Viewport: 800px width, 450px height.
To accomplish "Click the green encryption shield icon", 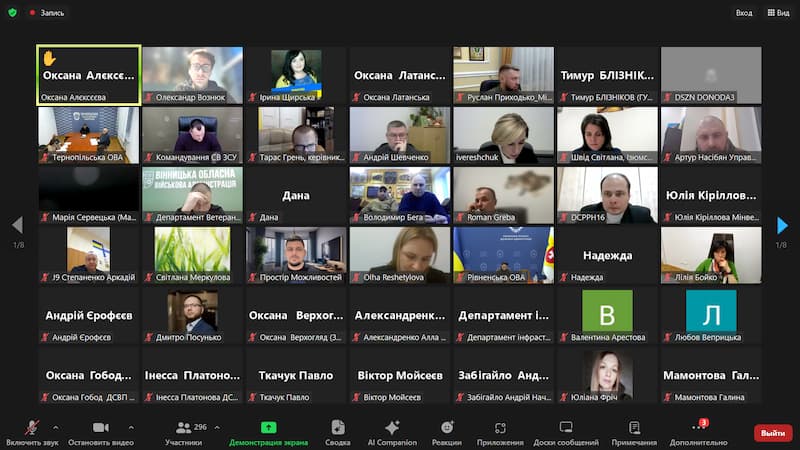I will click(x=12, y=13).
